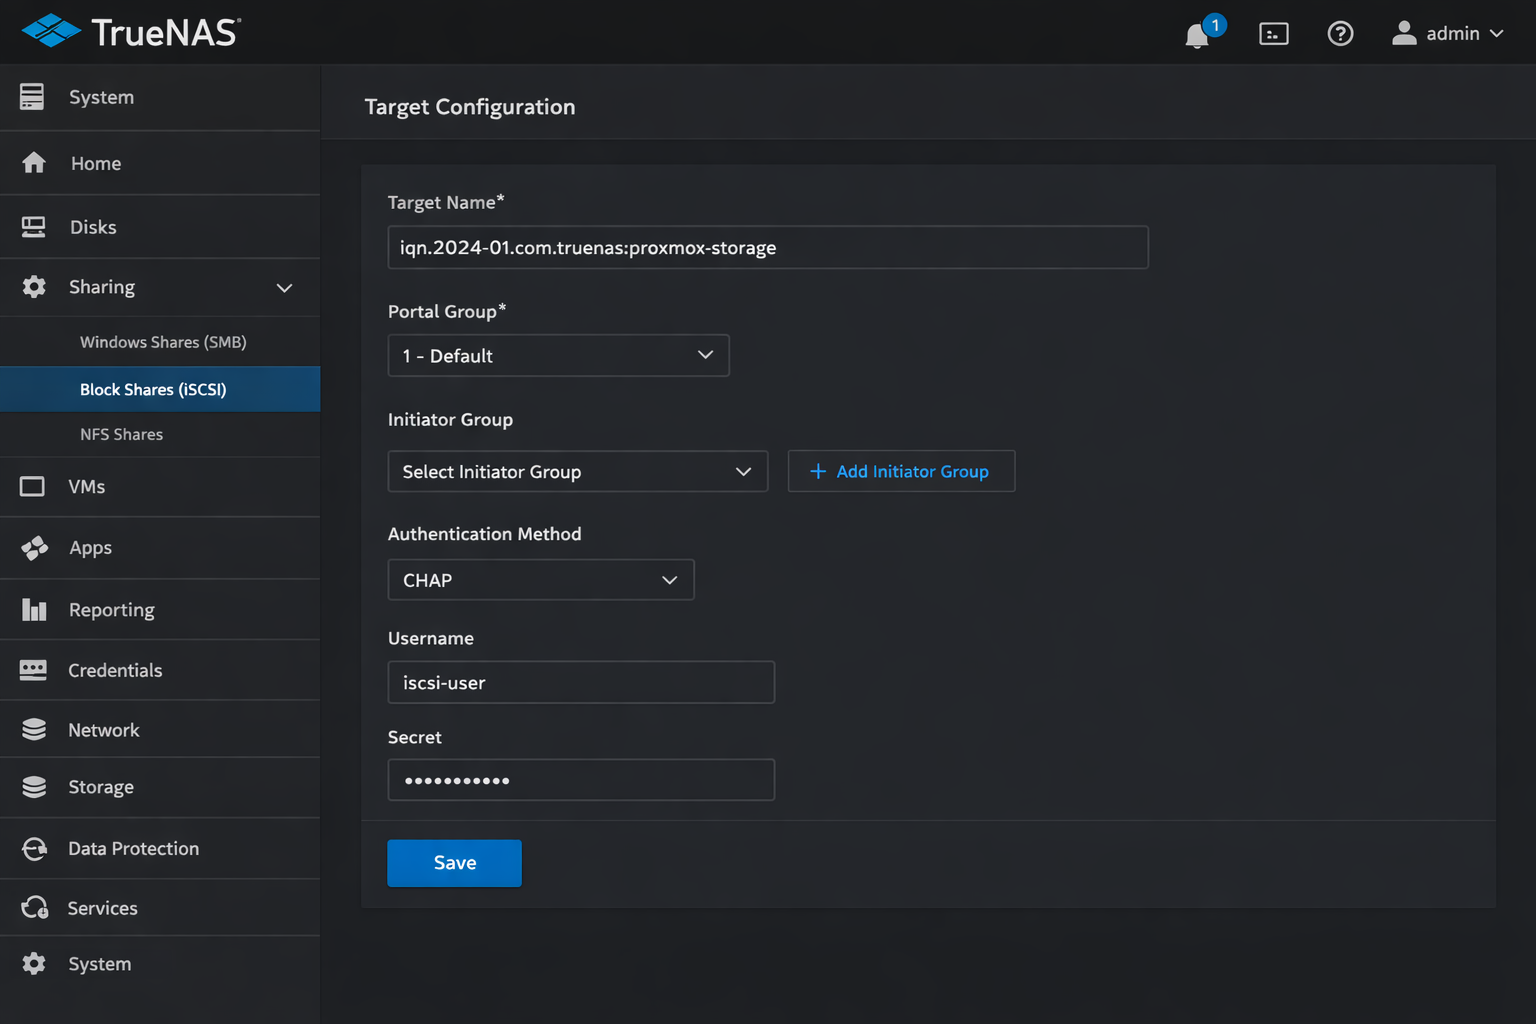This screenshot has width=1536, height=1024.
Task: Open Credentials using its sidebar icon
Action: (x=34, y=670)
